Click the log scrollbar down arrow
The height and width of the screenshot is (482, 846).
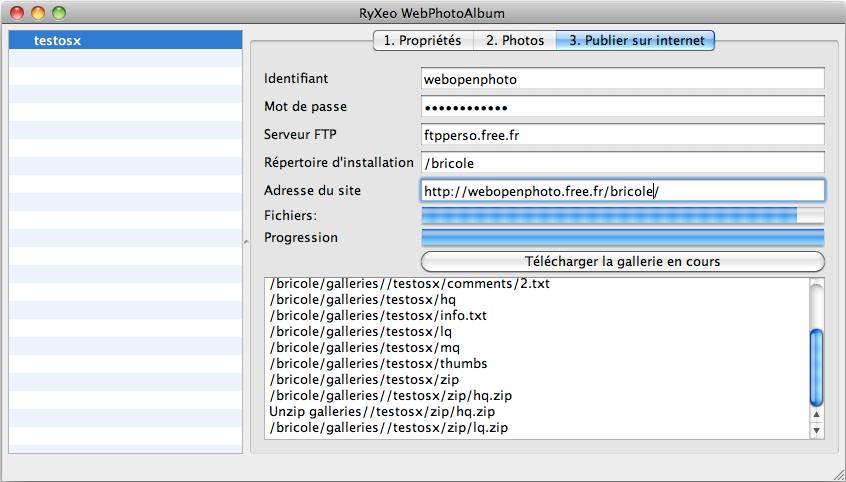click(x=816, y=430)
